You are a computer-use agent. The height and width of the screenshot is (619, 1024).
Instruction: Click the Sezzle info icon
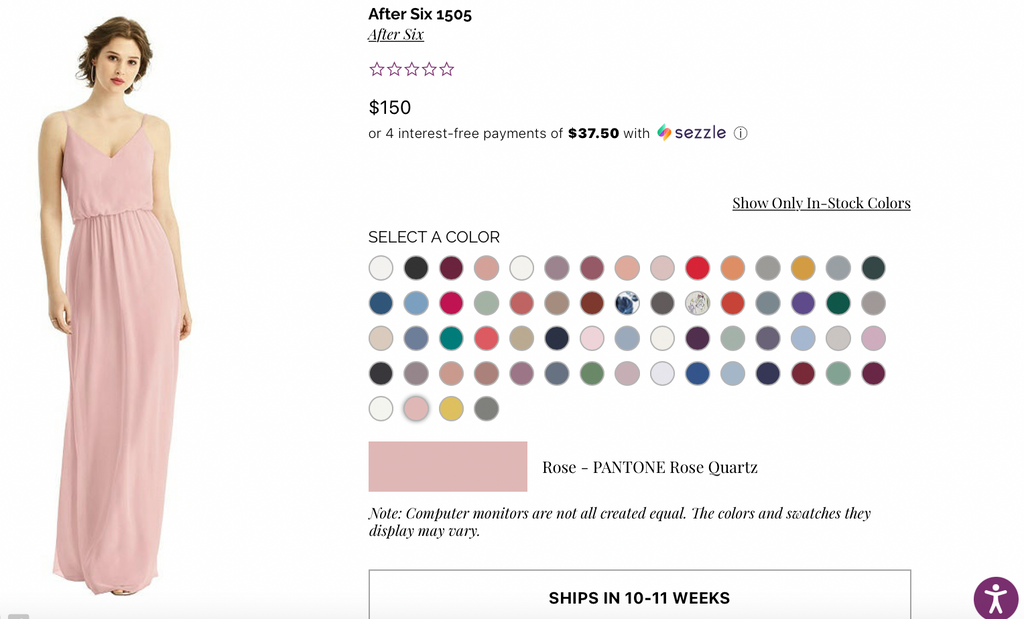[741, 133]
